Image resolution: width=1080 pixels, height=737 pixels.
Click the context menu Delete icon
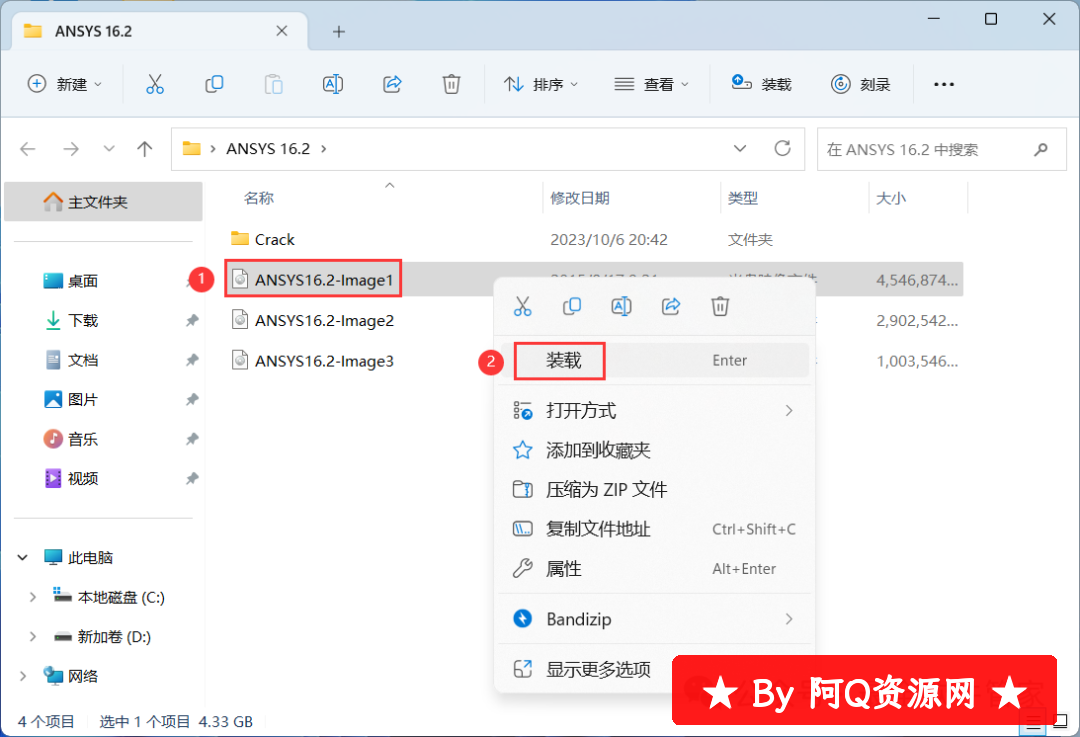coord(720,306)
